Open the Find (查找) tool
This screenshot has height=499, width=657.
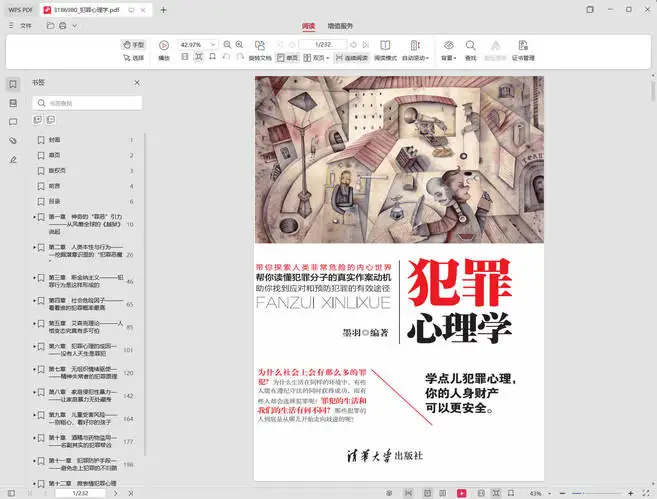470,46
